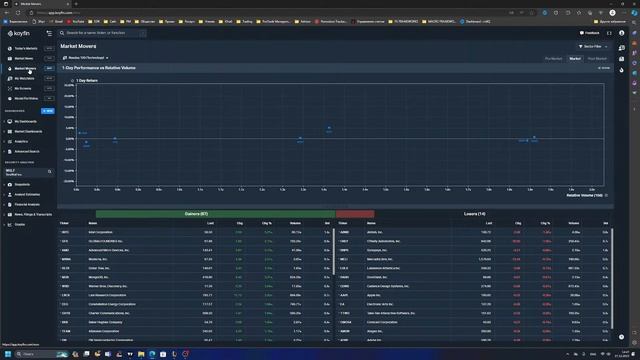
Task: Click the My Screens icon
Action: [10, 88]
